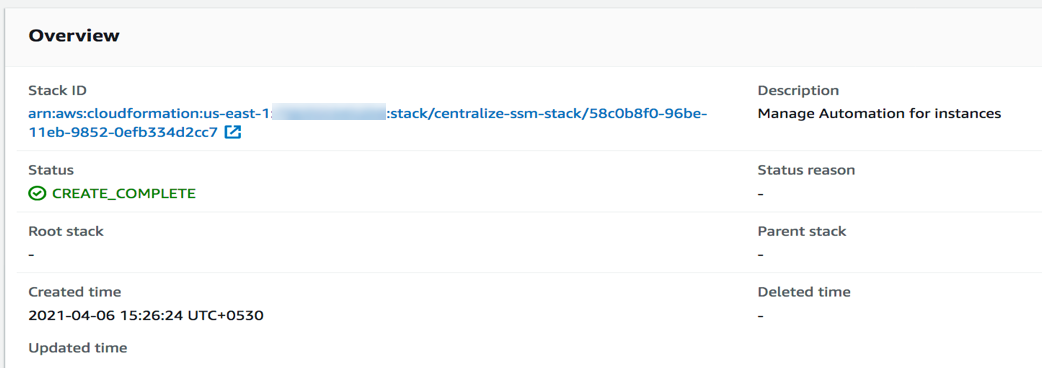Click the Stack ID field label

point(57,90)
